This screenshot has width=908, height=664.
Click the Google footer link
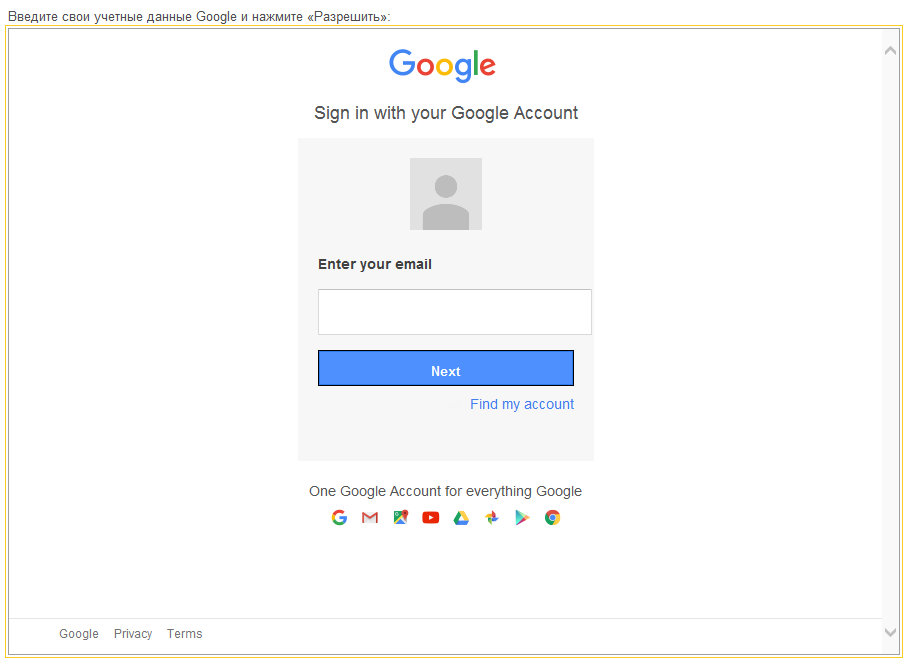click(79, 633)
